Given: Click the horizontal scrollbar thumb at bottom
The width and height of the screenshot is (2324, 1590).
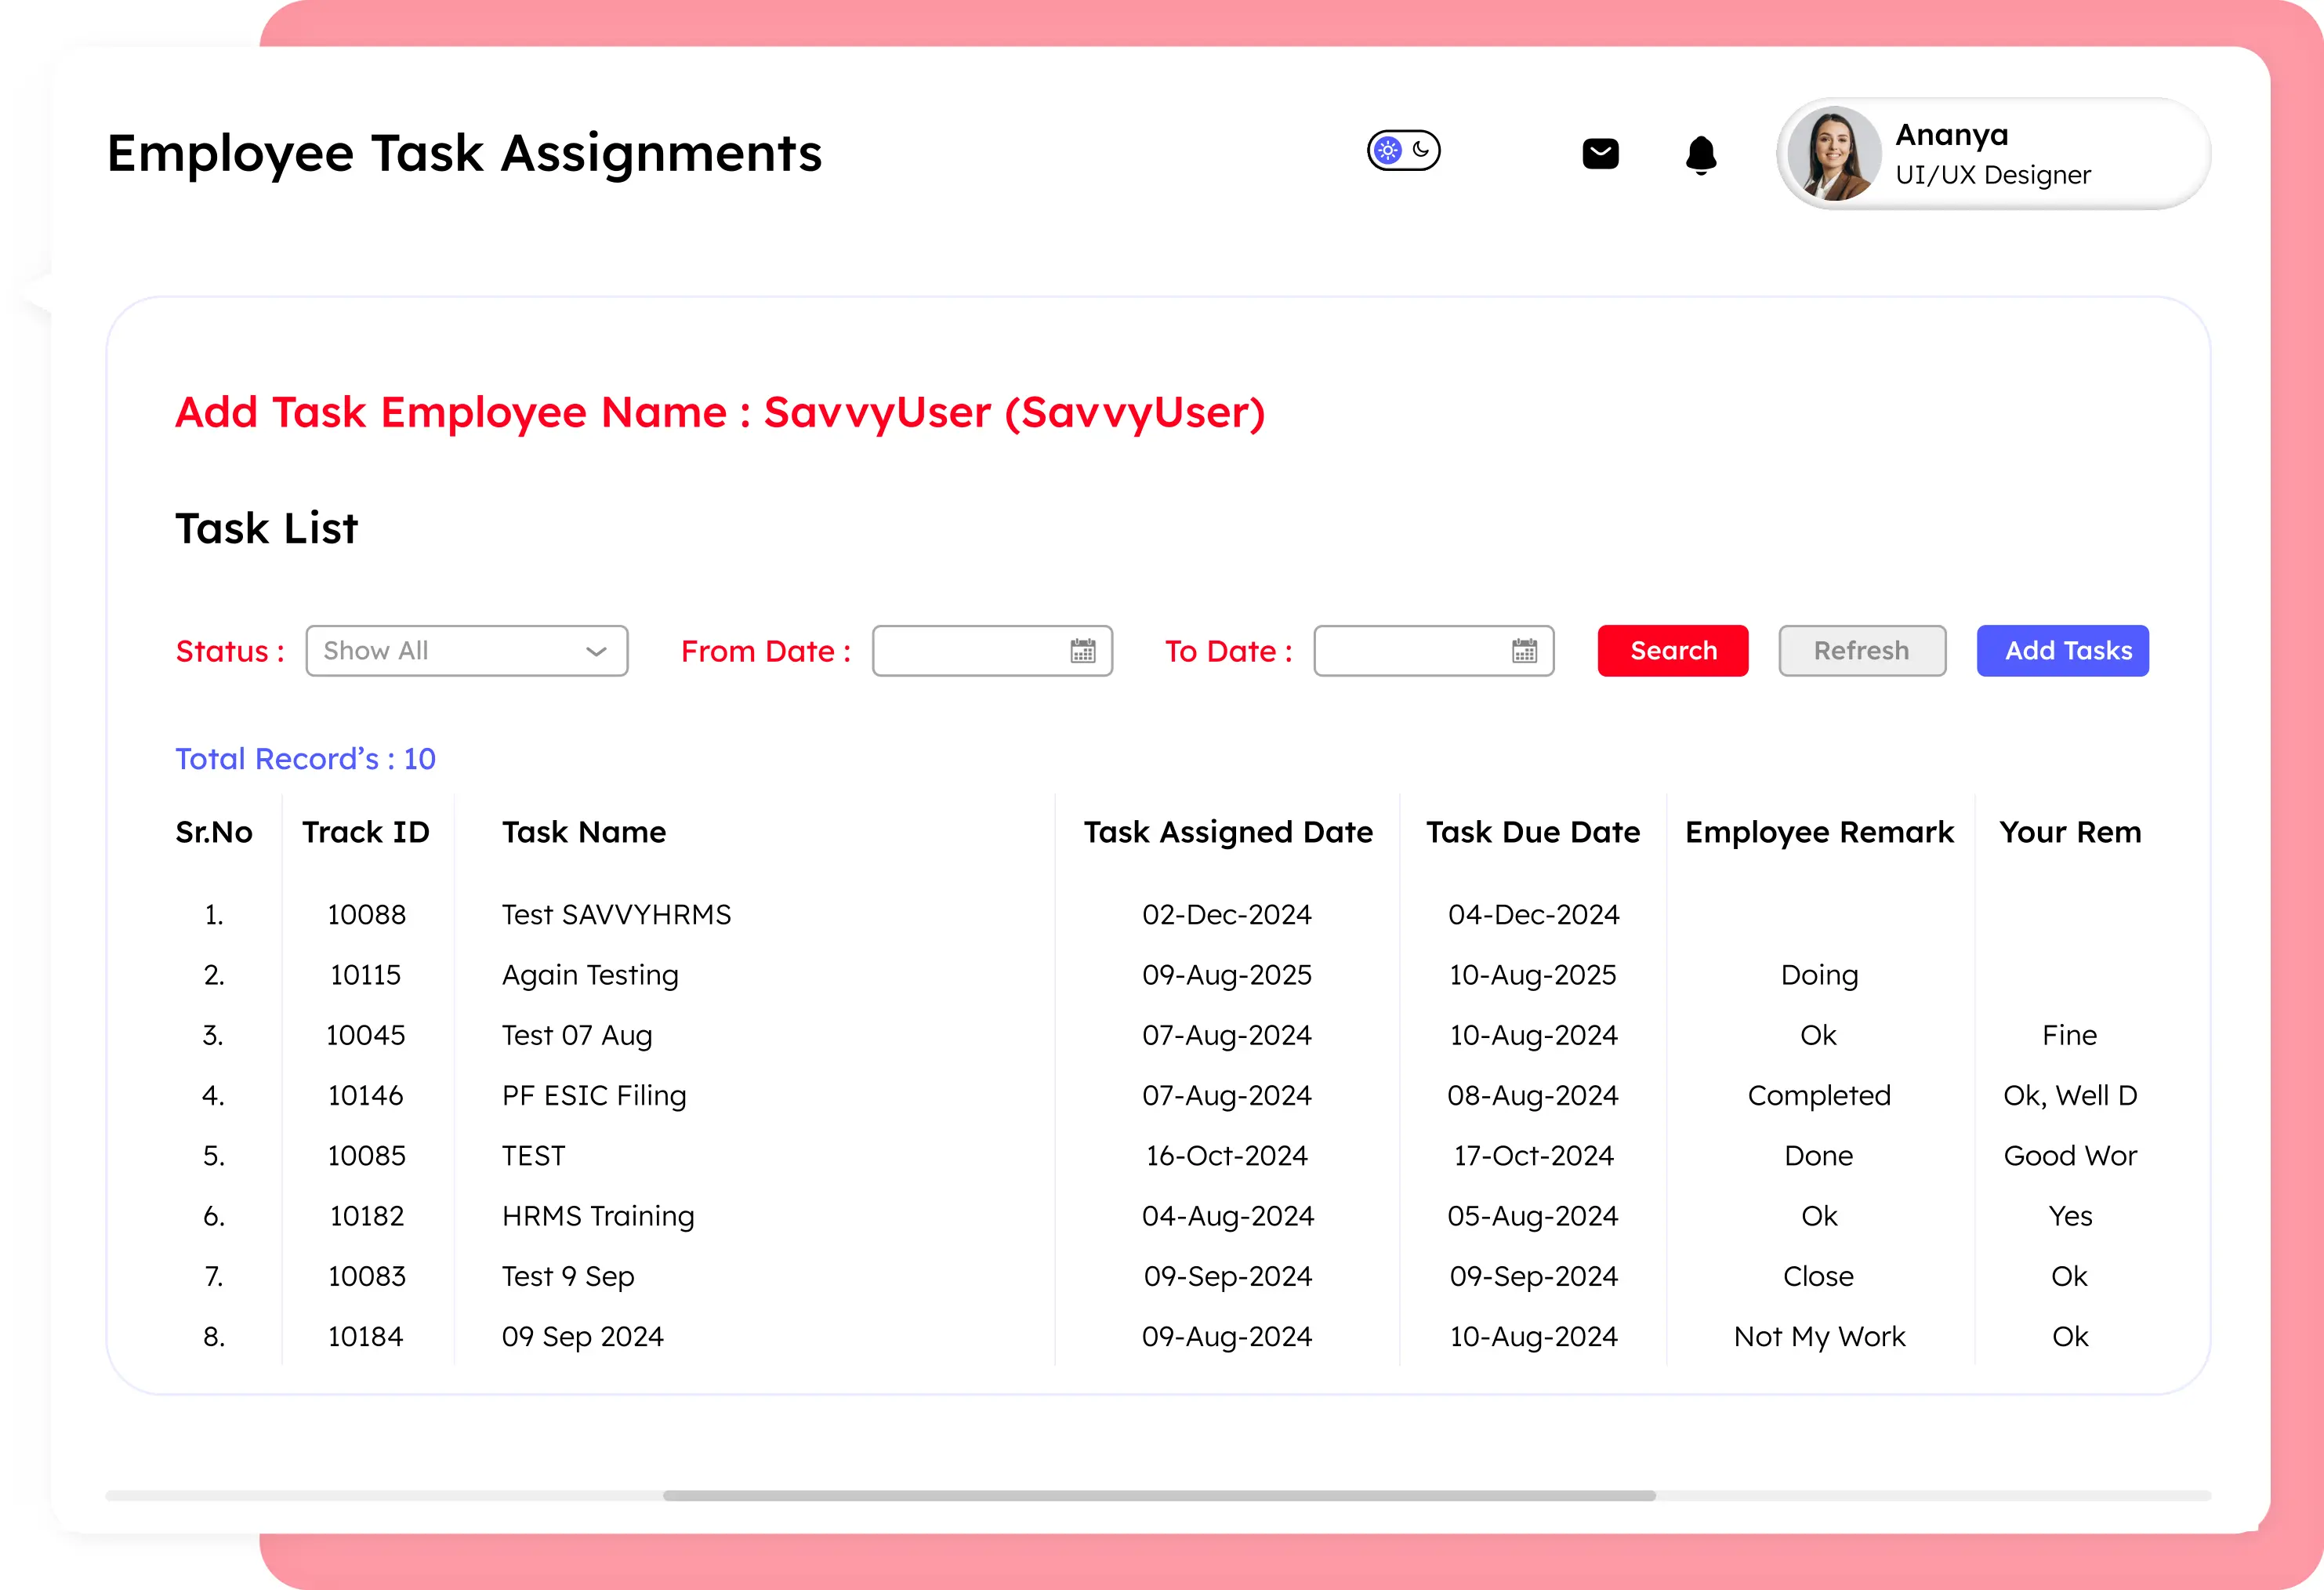Looking at the screenshot, I should [x=1158, y=1496].
